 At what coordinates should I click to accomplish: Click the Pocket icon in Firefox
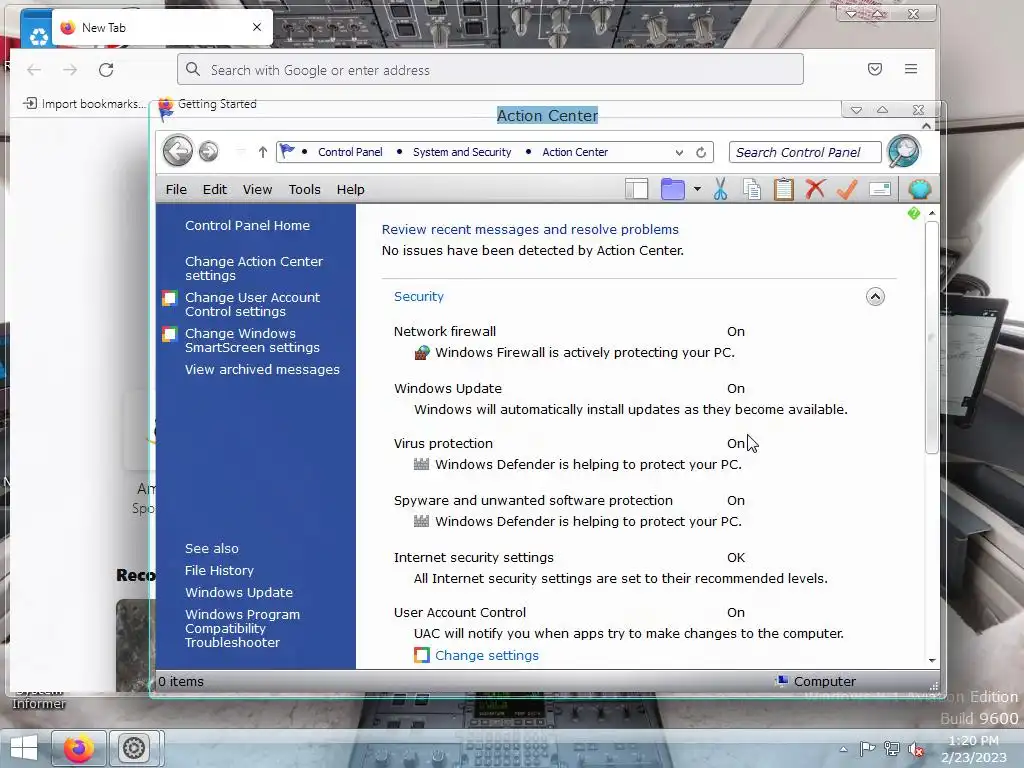click(x=875, y=69)
